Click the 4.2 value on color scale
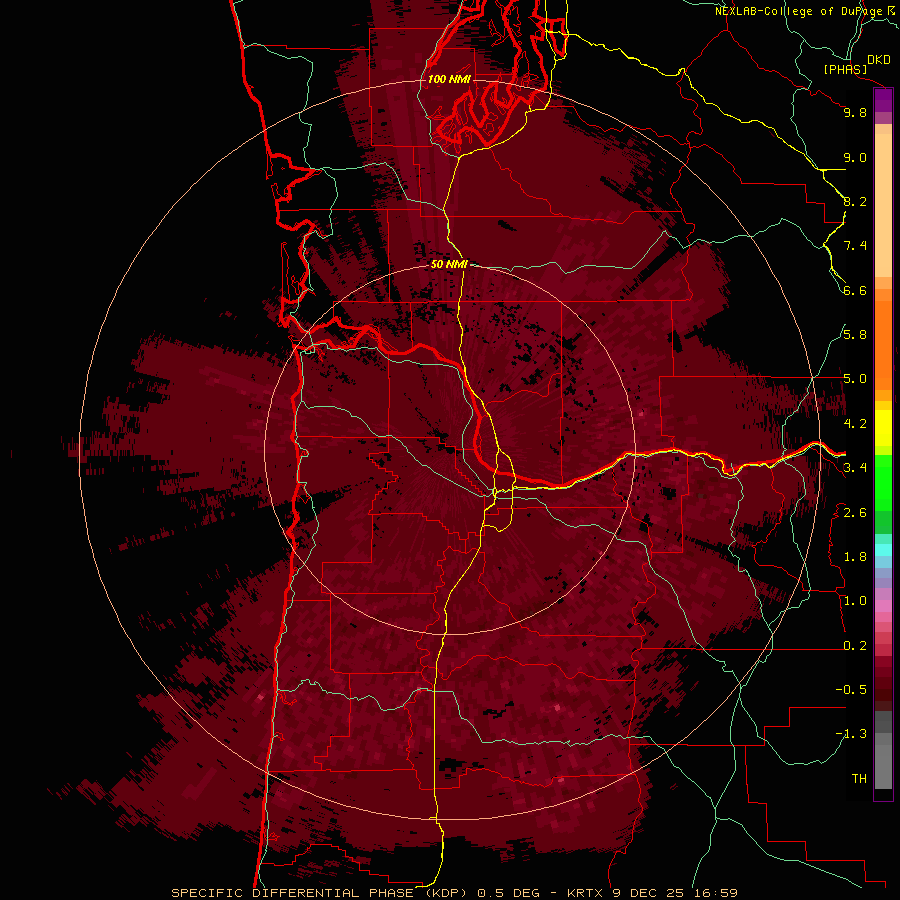The width and height of the screenshot is (900, 900). pyautogui.click(x=855, y=424)
